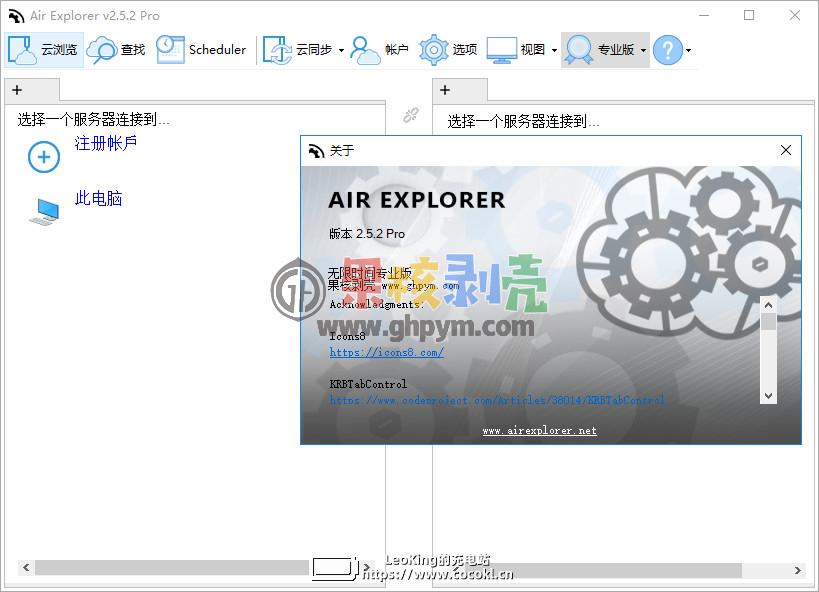
Task: Click the right pane 选择一个服务器连接到 heading
Action: (x=523, y=122)
